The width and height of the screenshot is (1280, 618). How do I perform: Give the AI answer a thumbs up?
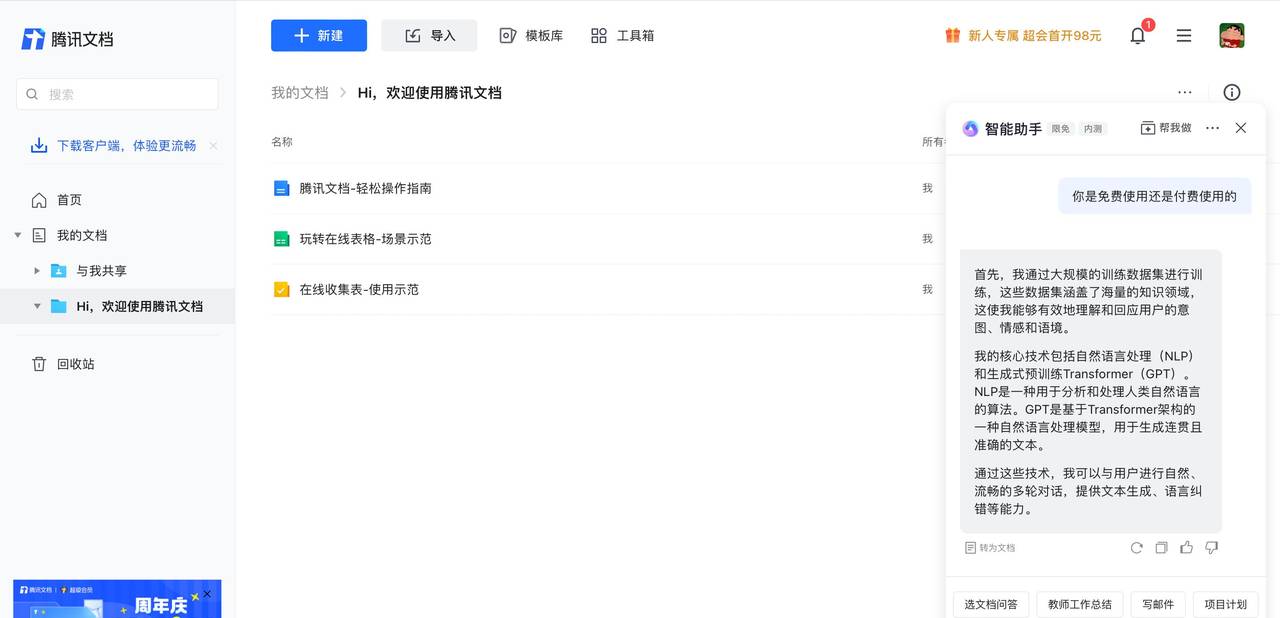[1186, 547]
